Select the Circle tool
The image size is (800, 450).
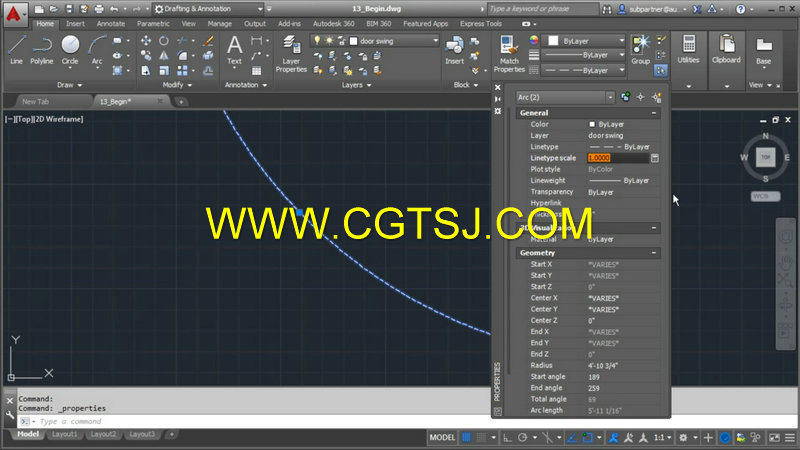70,50
